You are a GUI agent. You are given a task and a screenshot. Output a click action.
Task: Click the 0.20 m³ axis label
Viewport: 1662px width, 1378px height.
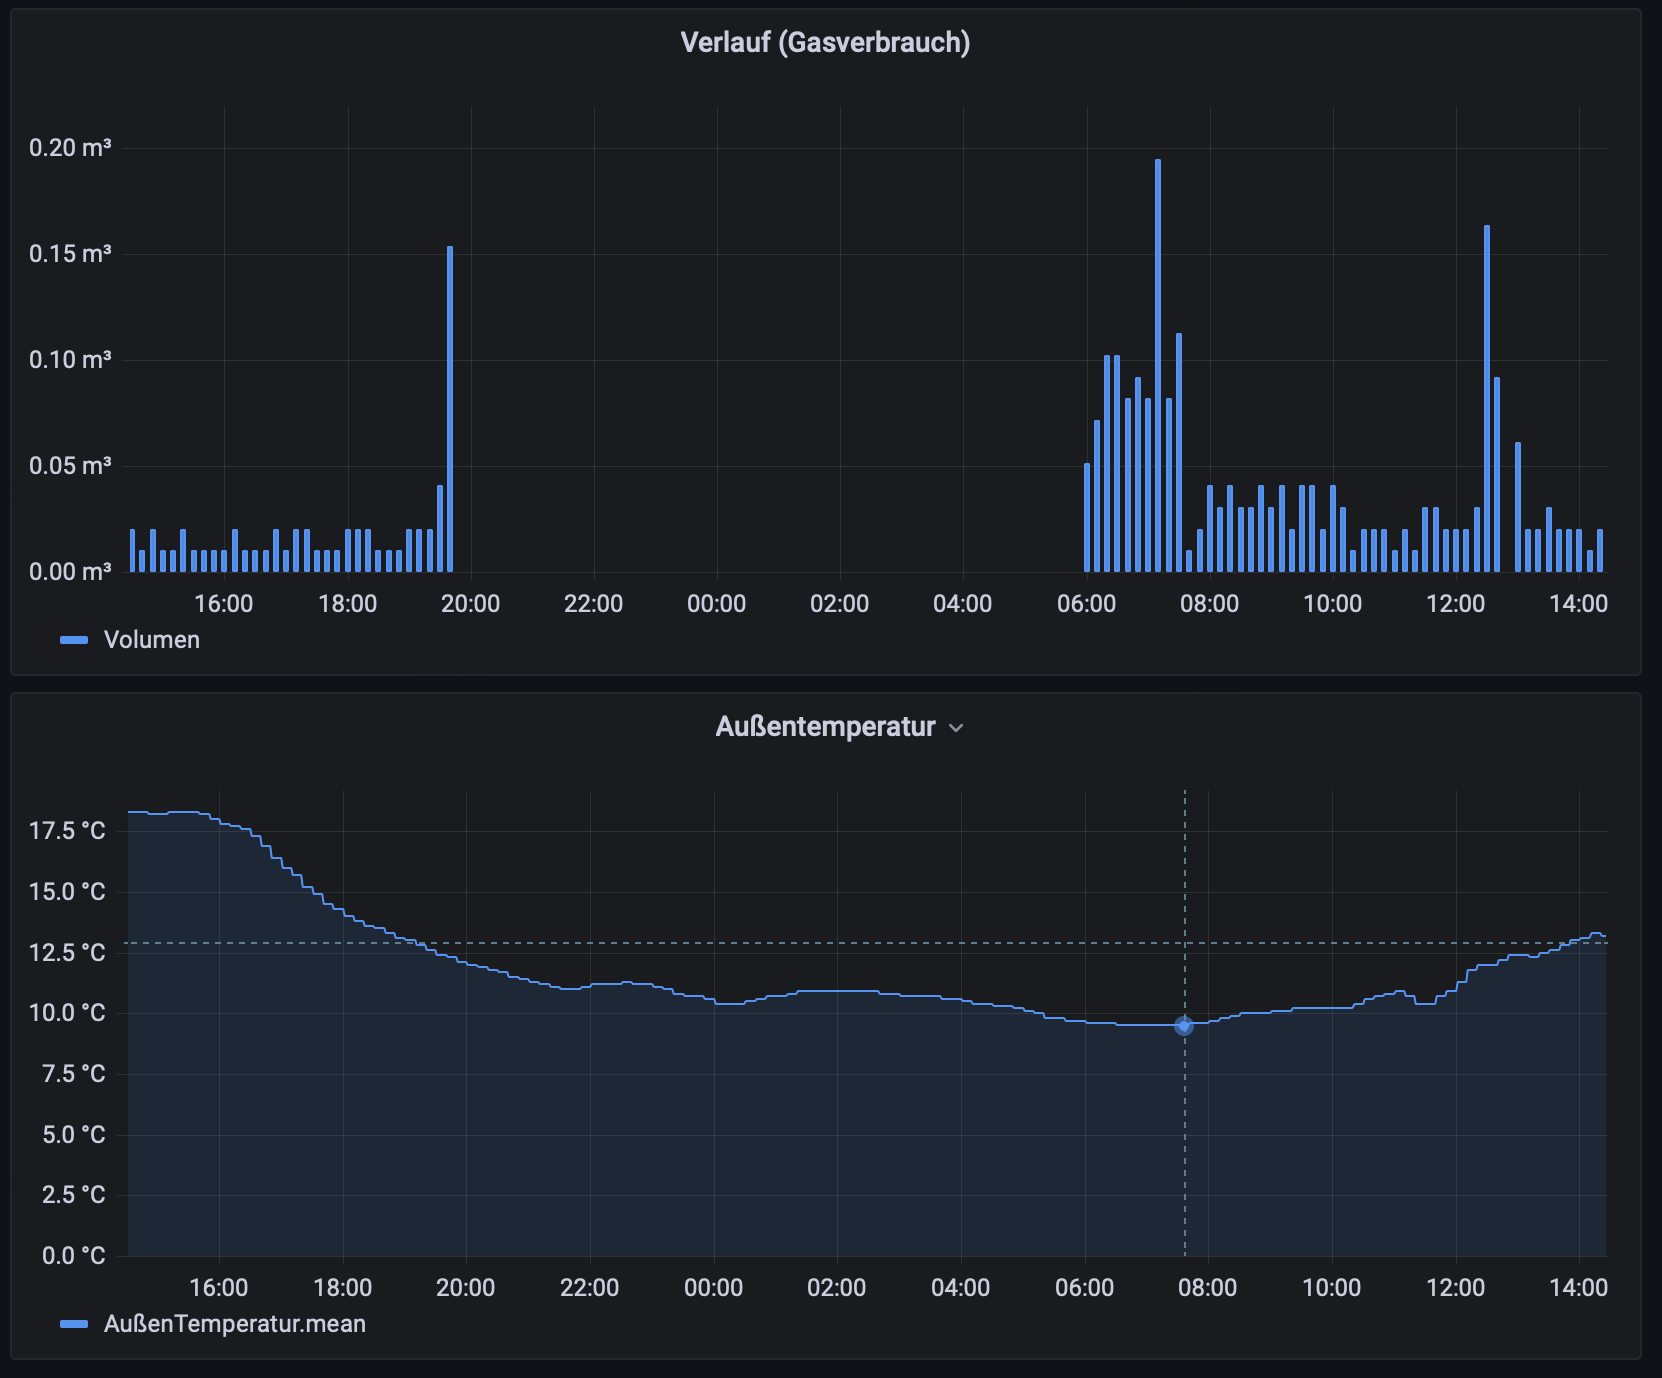coord(70,148)
